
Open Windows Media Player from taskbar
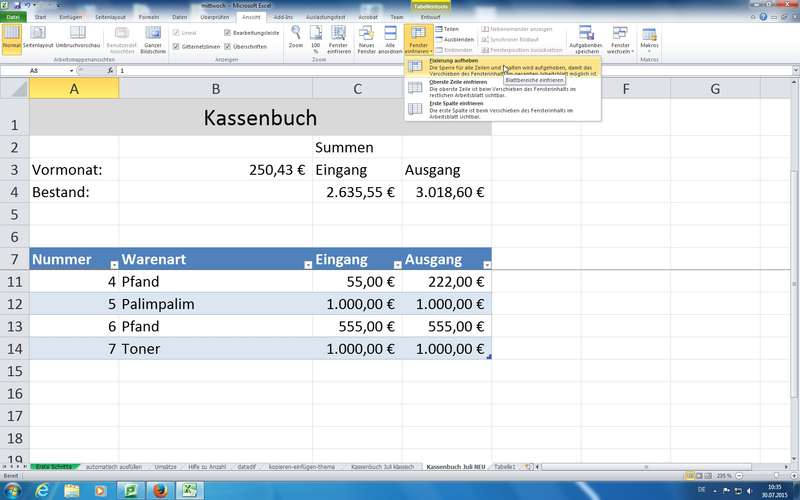point(101,491)
